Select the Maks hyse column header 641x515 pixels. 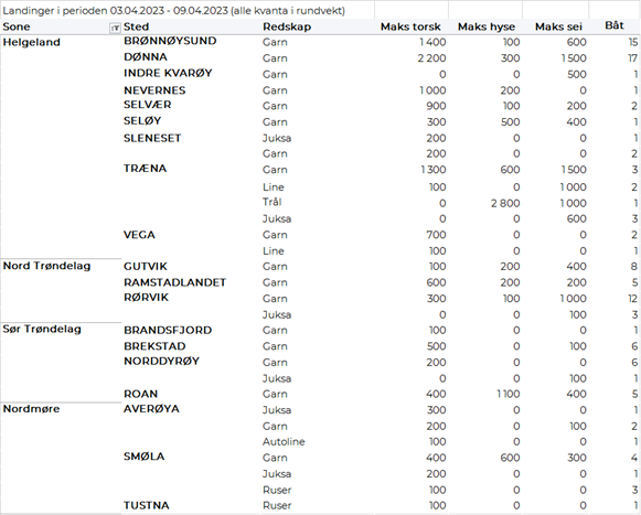click(489, 27)
